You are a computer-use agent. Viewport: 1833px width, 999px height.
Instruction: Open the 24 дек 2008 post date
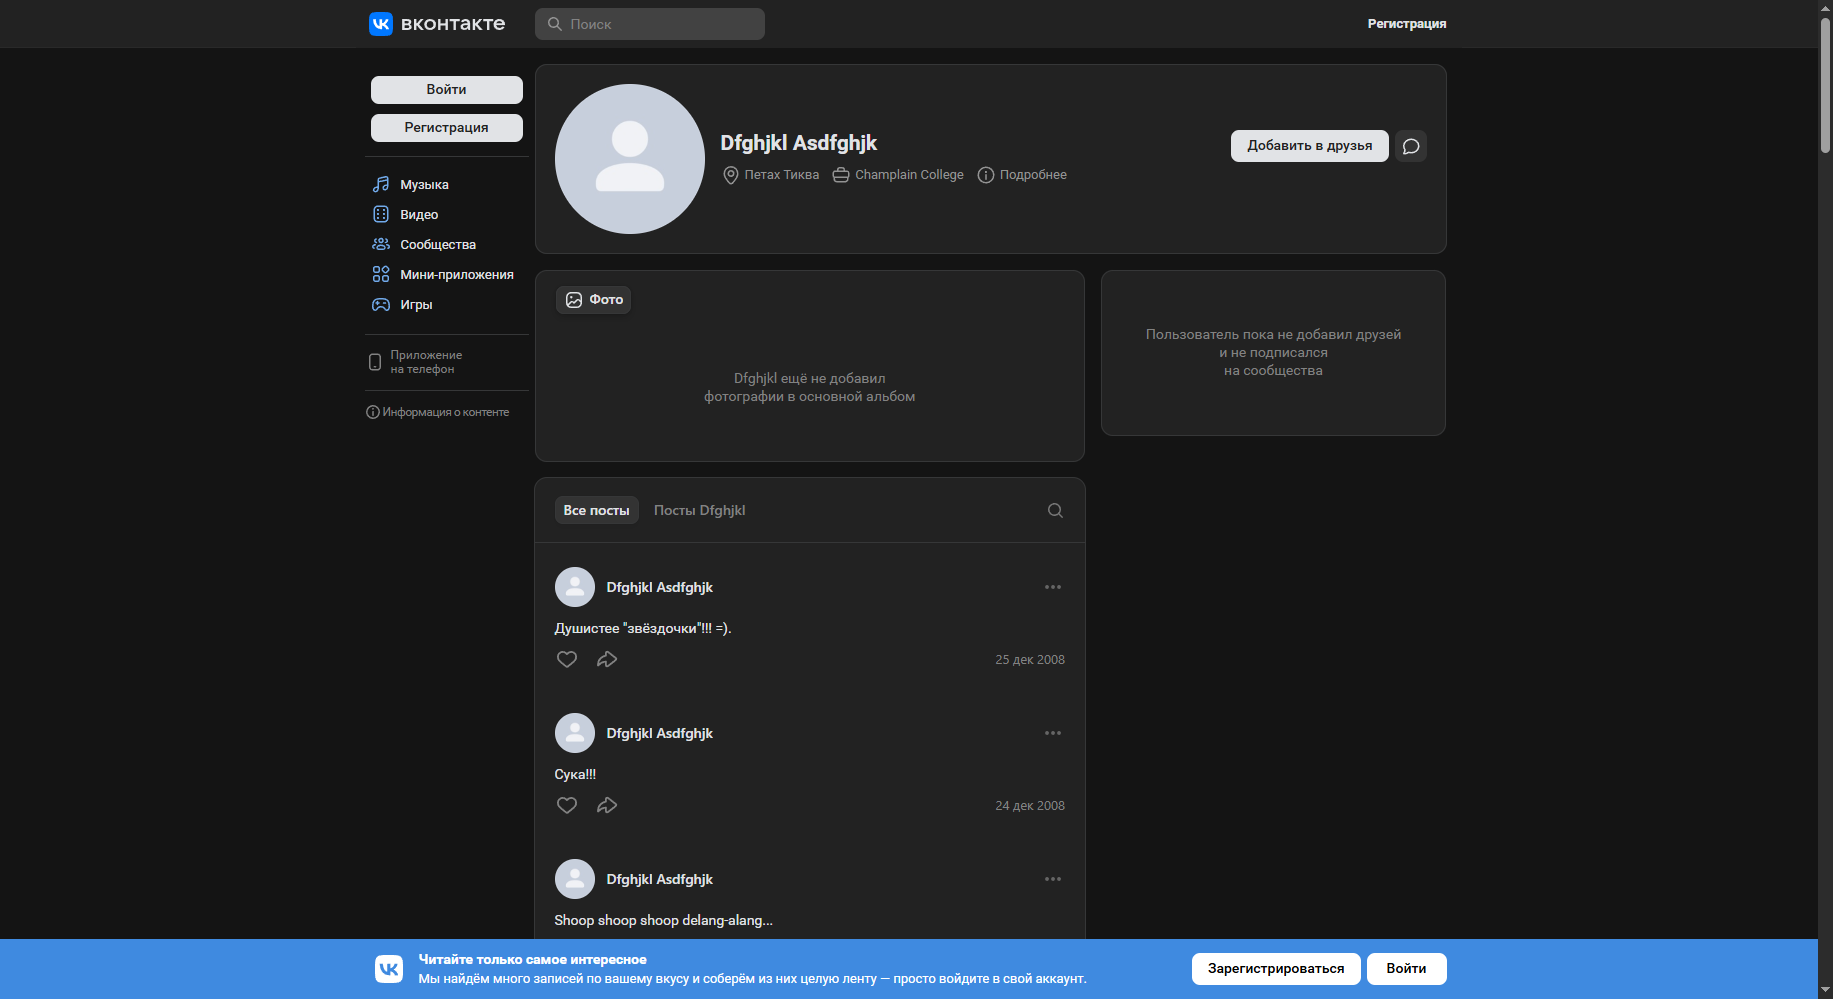click(x=1030, y=806)
